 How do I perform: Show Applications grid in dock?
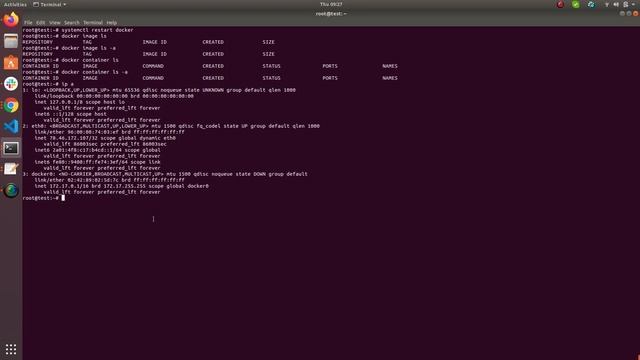point(11,349)
